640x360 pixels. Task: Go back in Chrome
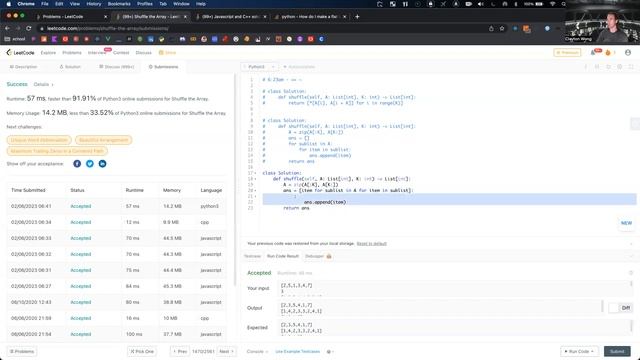point(7,28)
